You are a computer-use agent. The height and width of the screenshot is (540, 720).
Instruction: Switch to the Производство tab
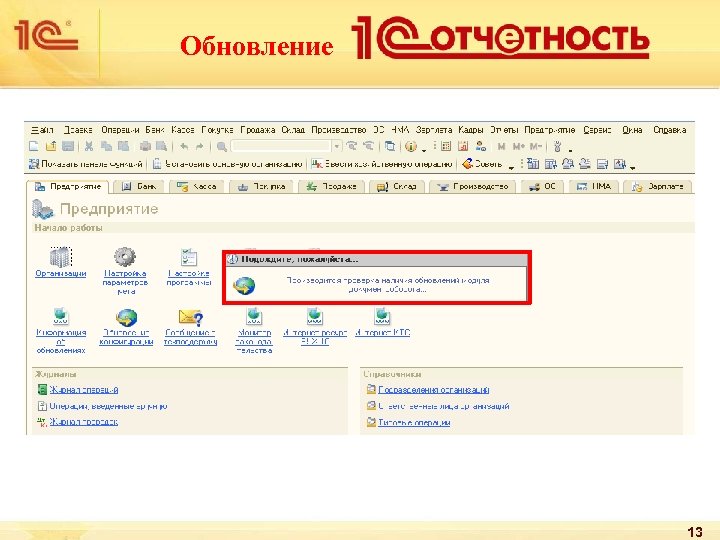coord(472,186)
